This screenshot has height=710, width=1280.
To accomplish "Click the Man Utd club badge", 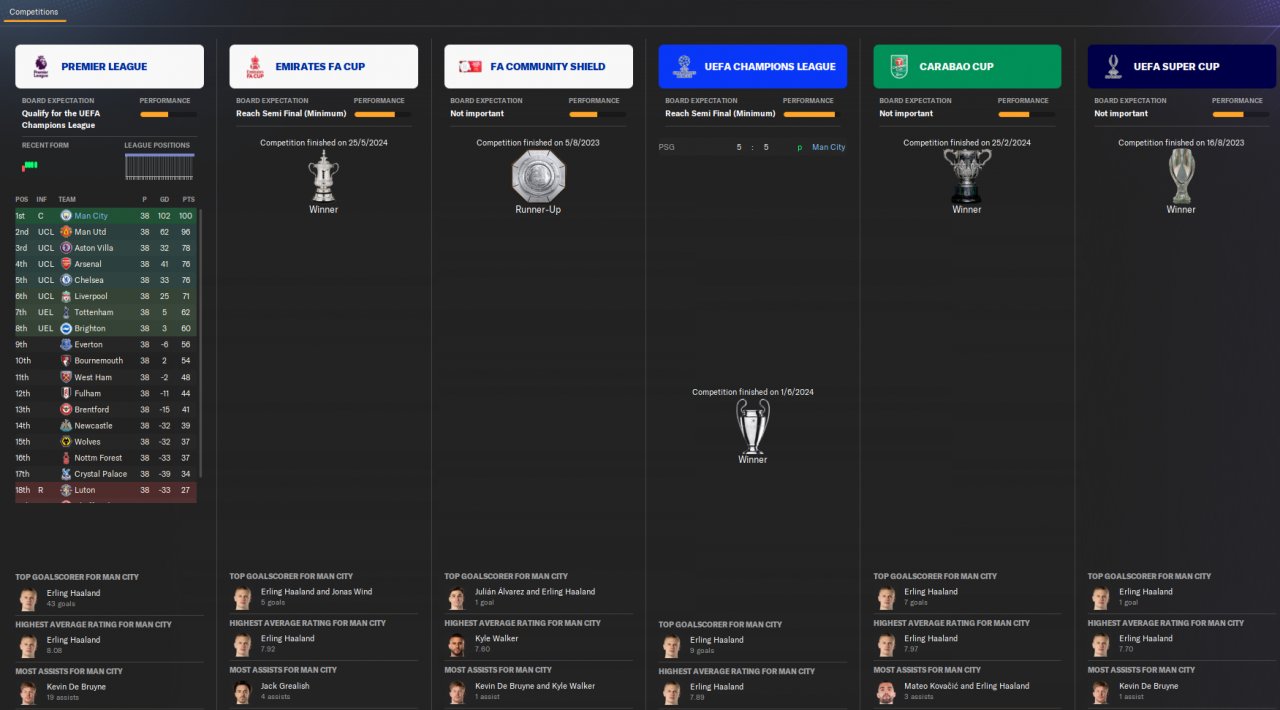I will tap(66, 232).
